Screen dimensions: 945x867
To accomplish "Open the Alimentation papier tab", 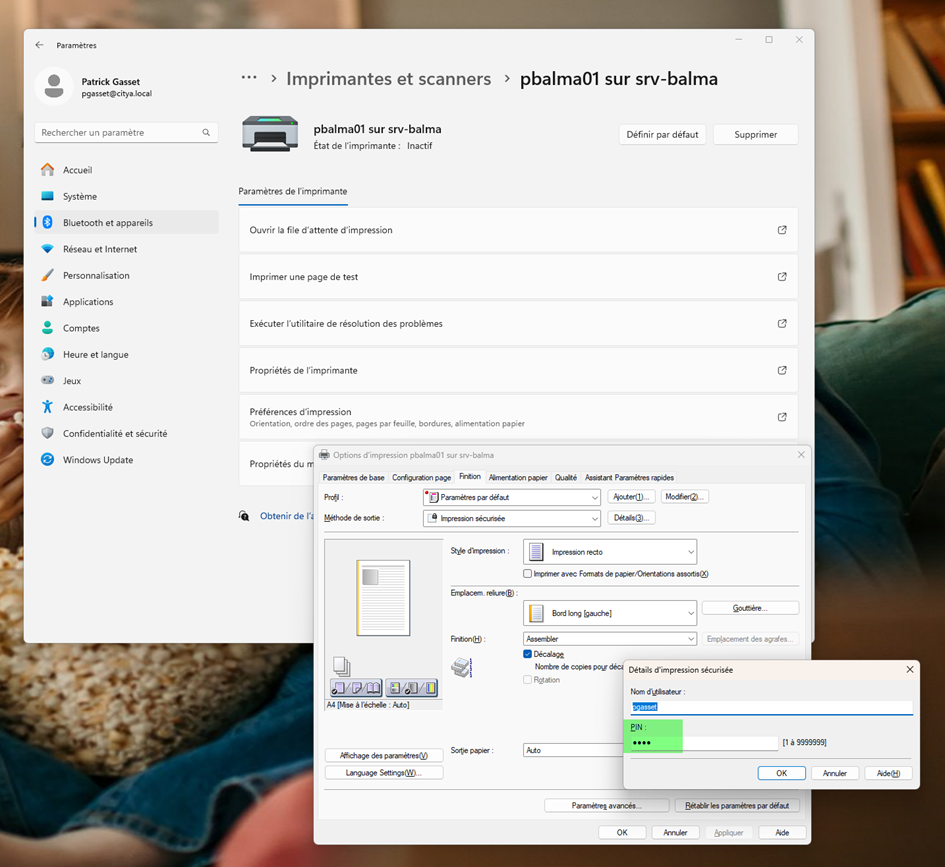I will 518,478.
